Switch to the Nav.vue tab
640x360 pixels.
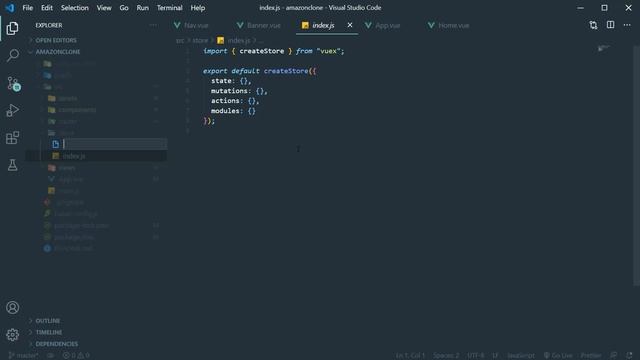[196, 25]
